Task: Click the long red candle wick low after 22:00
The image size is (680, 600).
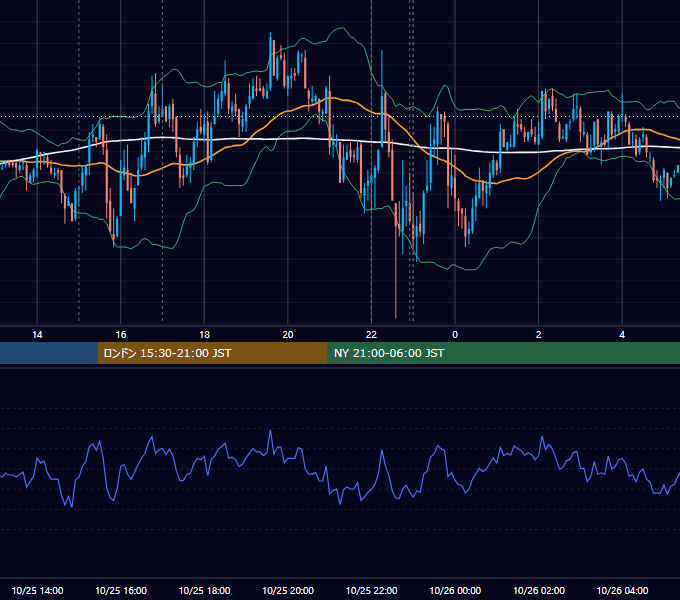Action: point(396,316)
